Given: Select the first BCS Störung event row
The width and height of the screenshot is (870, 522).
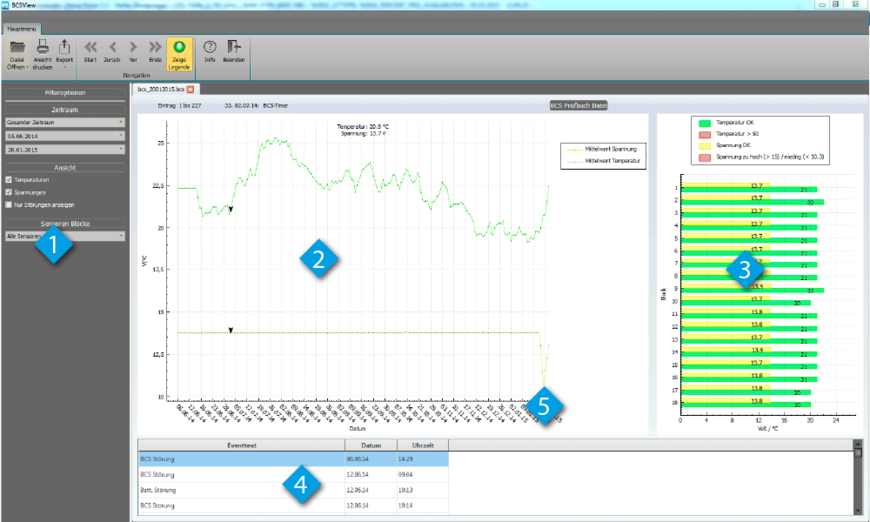Looking at the screenshot, I should [x=240, y=458].
